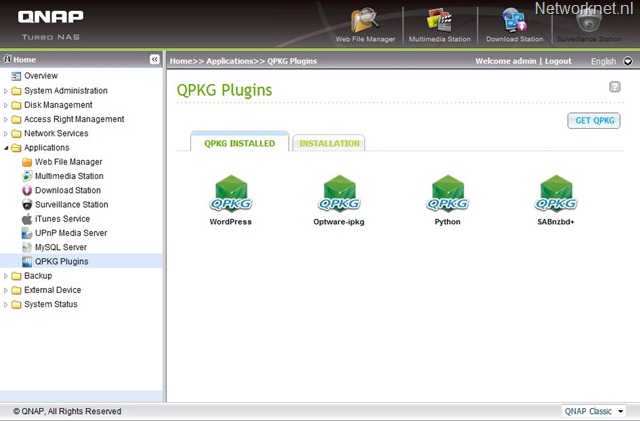Screen dimensions: 640x421
Task: Select System Status folder label
Action: (51, 304)
